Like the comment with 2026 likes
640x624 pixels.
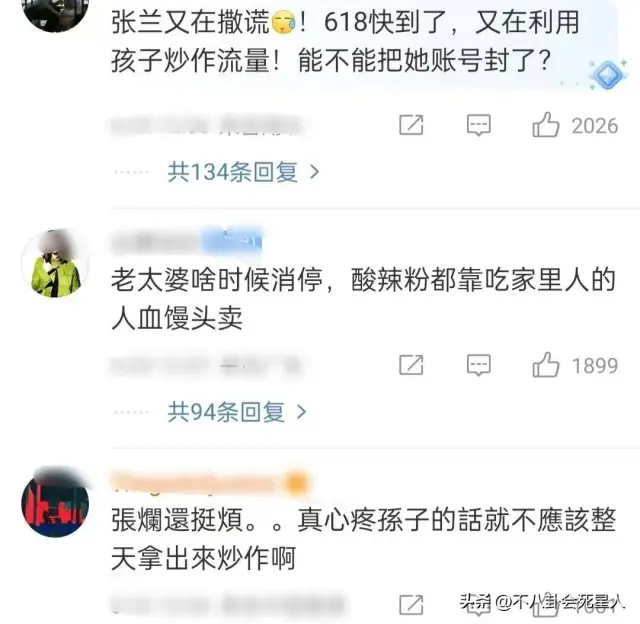click(x=545, y=125)
